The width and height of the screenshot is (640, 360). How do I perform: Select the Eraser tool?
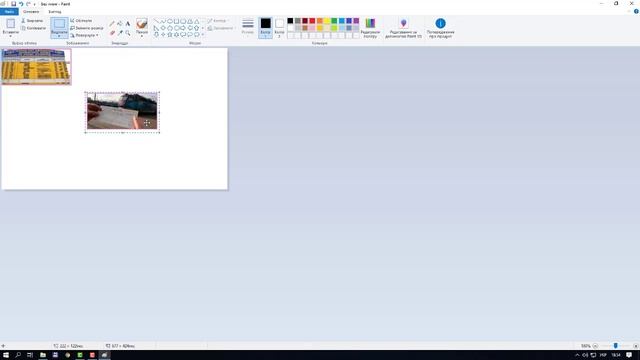(112, 33)
